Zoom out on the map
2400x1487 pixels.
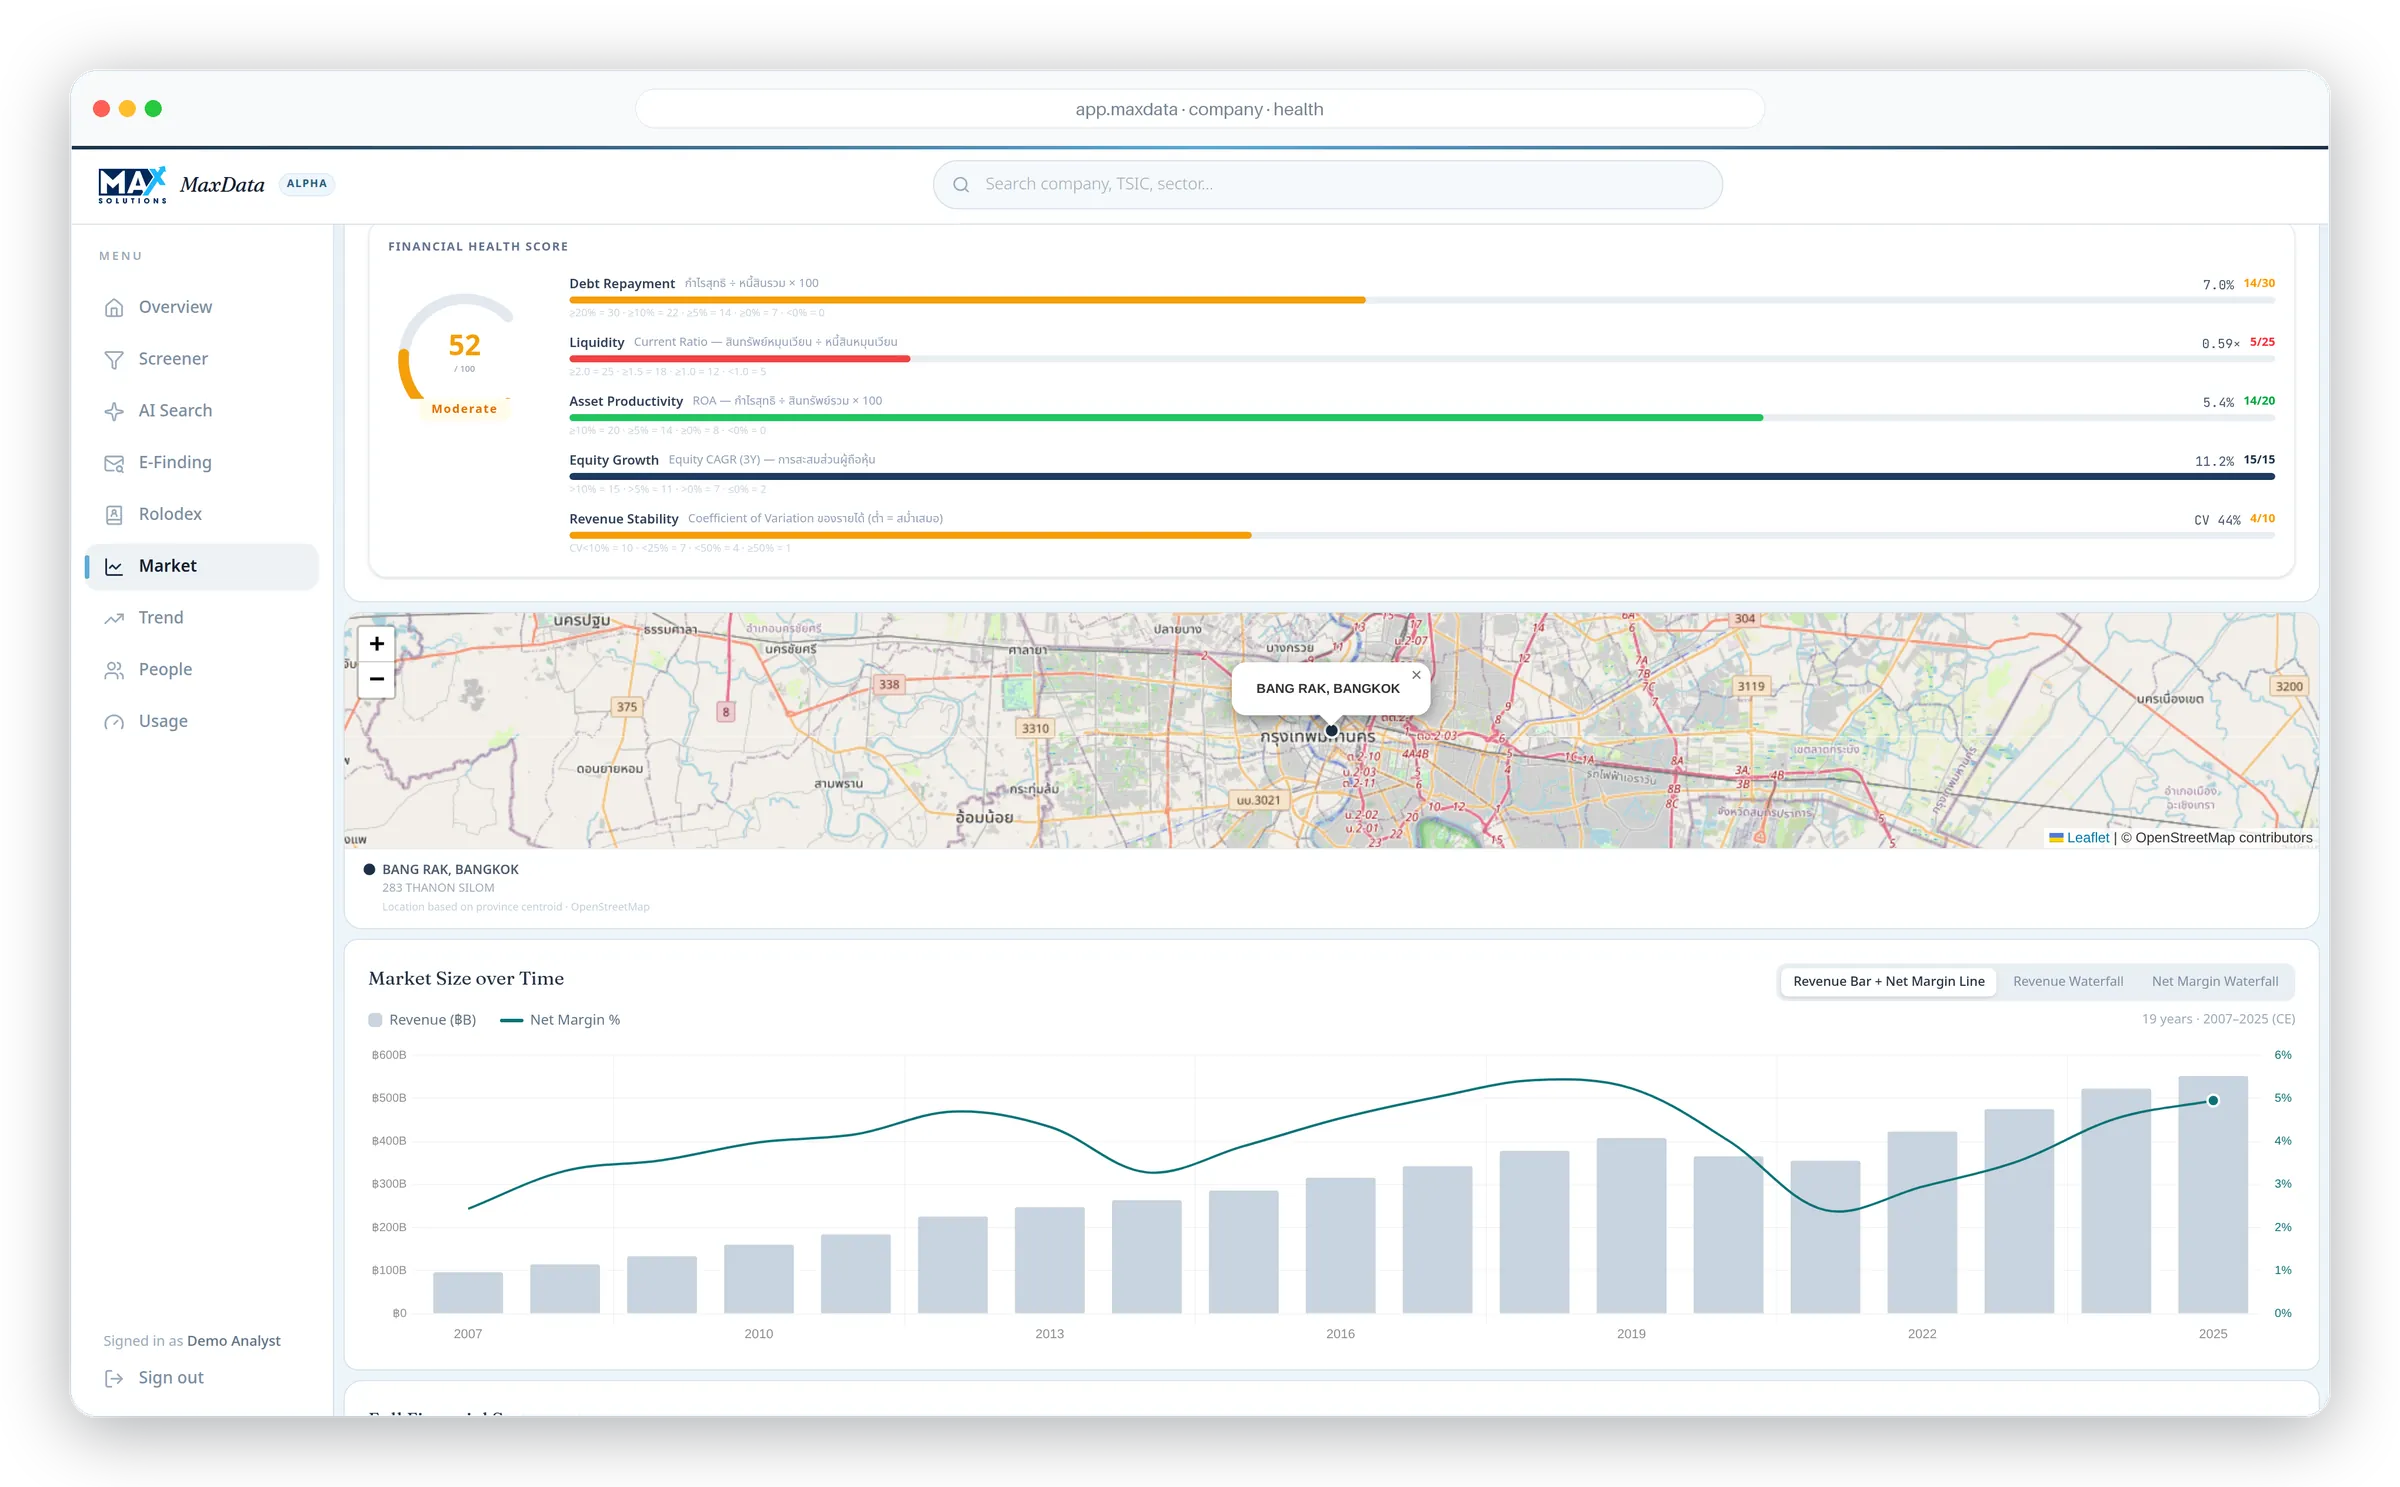click(x=377, y=679)
